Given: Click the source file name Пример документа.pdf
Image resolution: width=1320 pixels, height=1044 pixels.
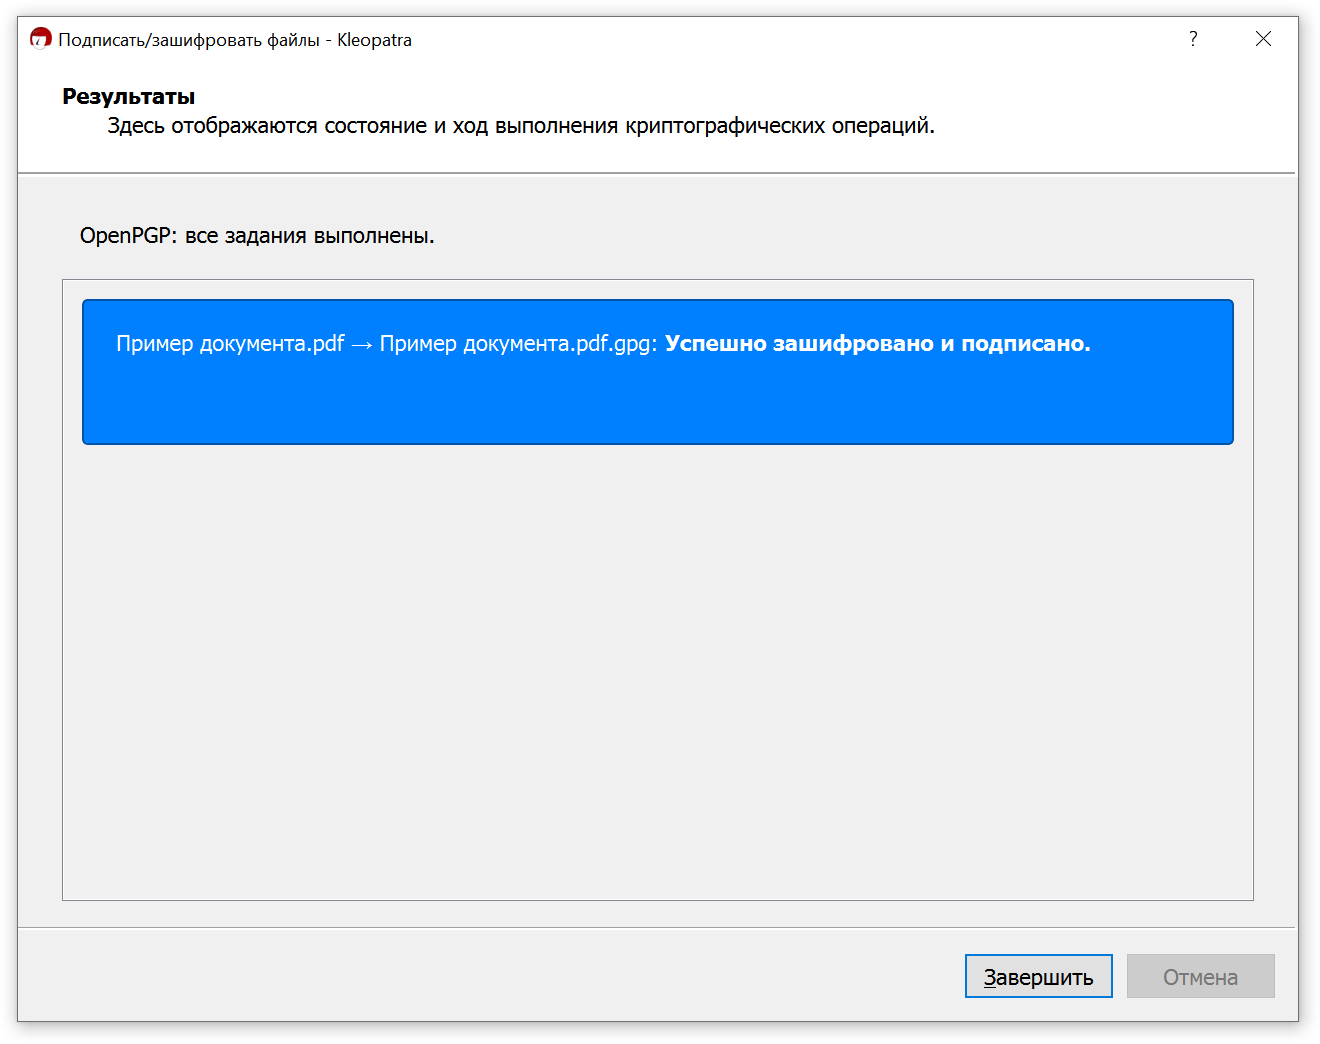Looking at the screenshot, I should coord(230,343).
